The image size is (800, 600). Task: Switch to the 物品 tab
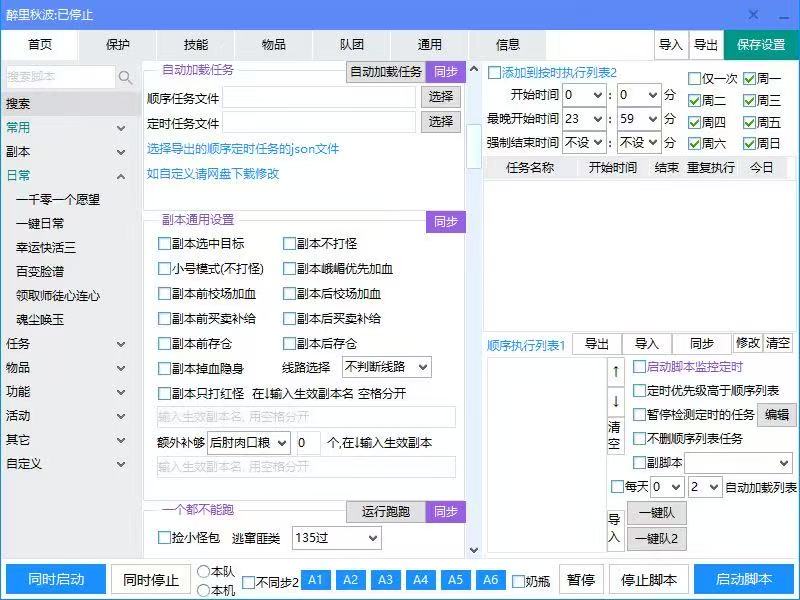[x=273, y=45]
